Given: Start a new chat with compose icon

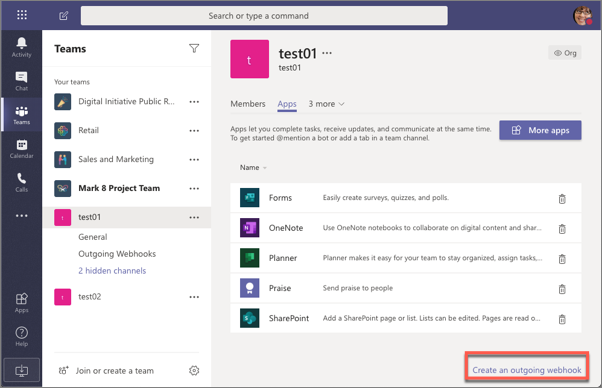Looking at the screenshot, I should (63, 16).
